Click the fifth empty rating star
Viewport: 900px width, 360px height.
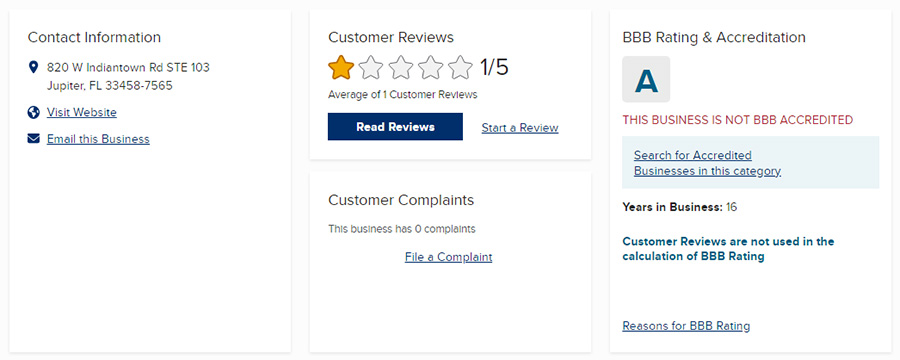460,67
